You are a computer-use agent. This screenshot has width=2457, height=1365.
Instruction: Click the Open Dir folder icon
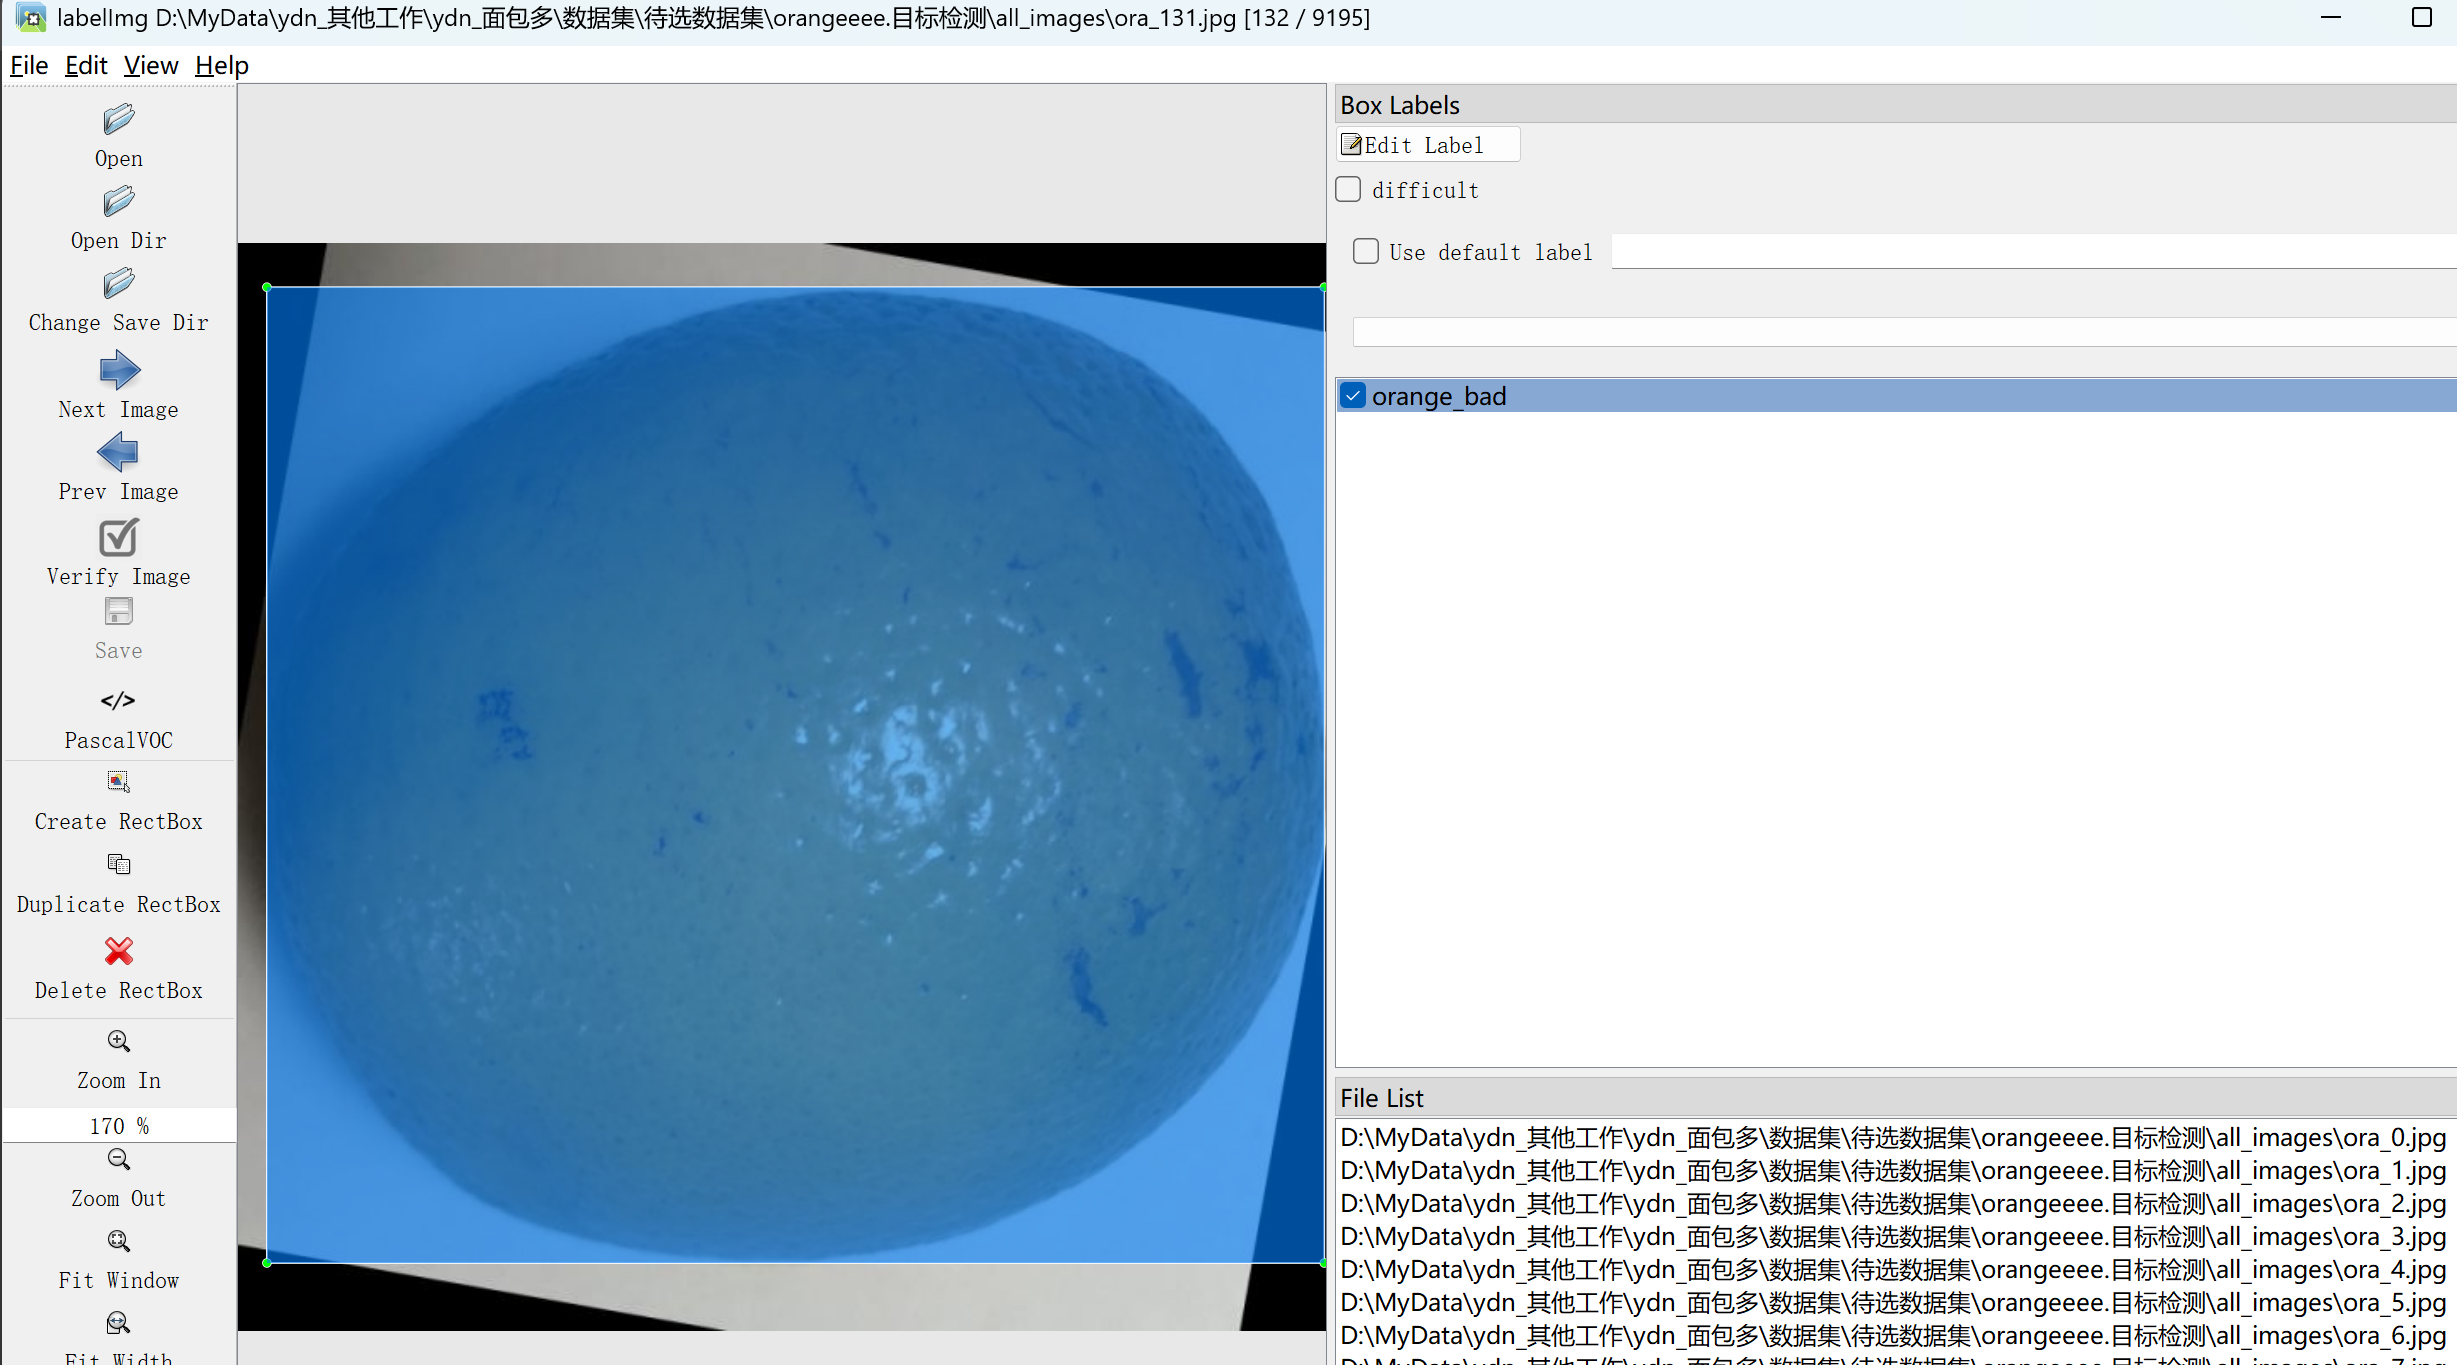(118, 202)
